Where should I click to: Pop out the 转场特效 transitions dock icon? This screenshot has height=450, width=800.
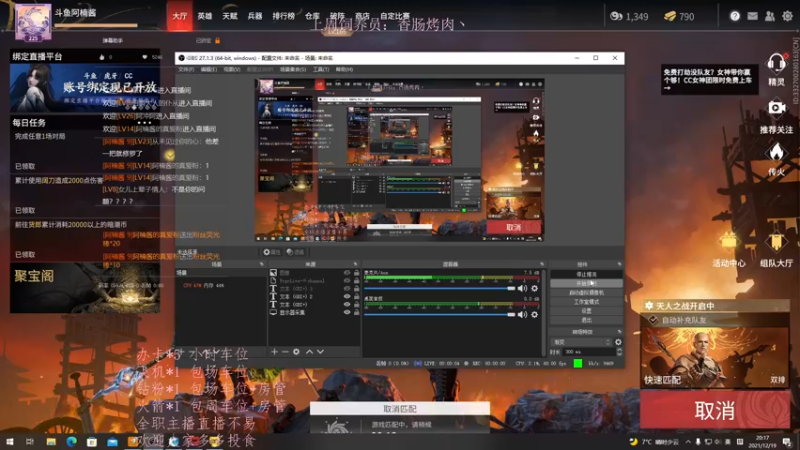coord(619,332)
